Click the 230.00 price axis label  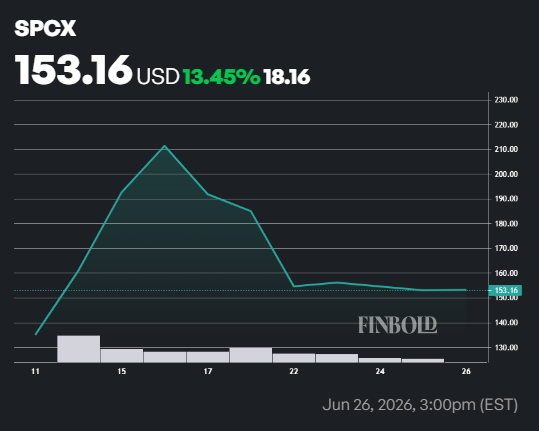(506, 100)
